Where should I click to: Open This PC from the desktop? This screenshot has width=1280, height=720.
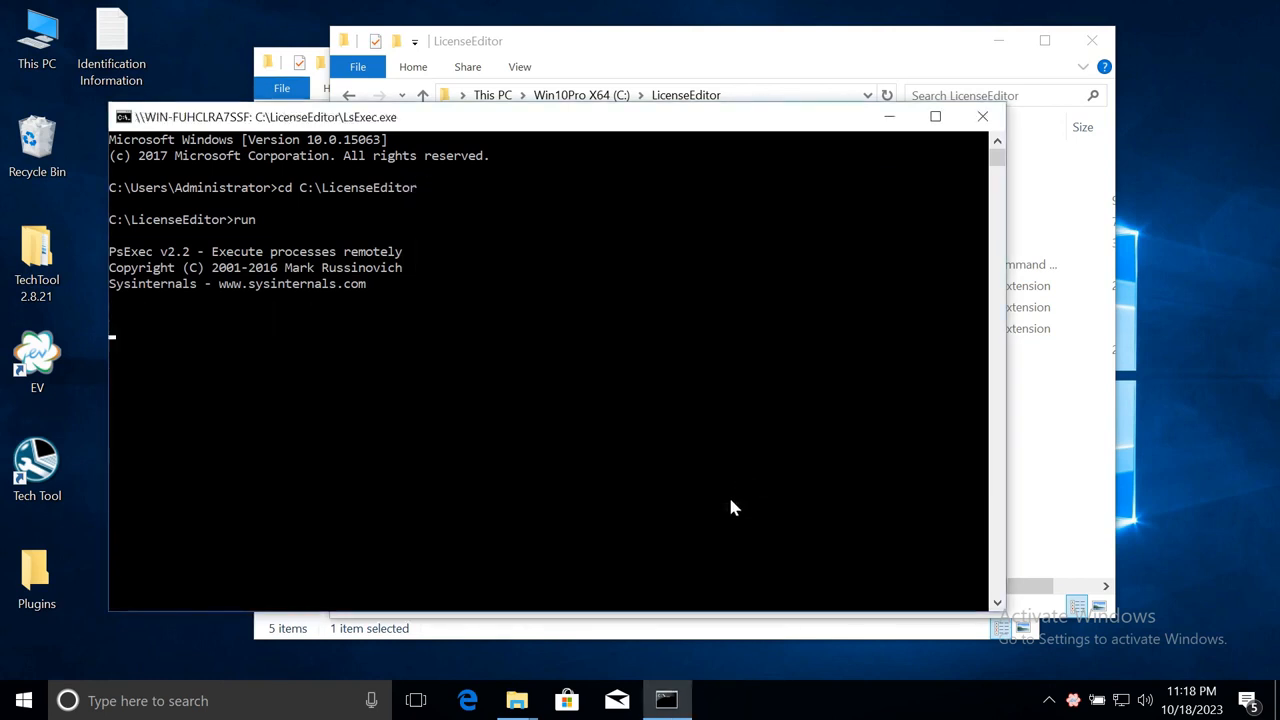click(37, 33)
